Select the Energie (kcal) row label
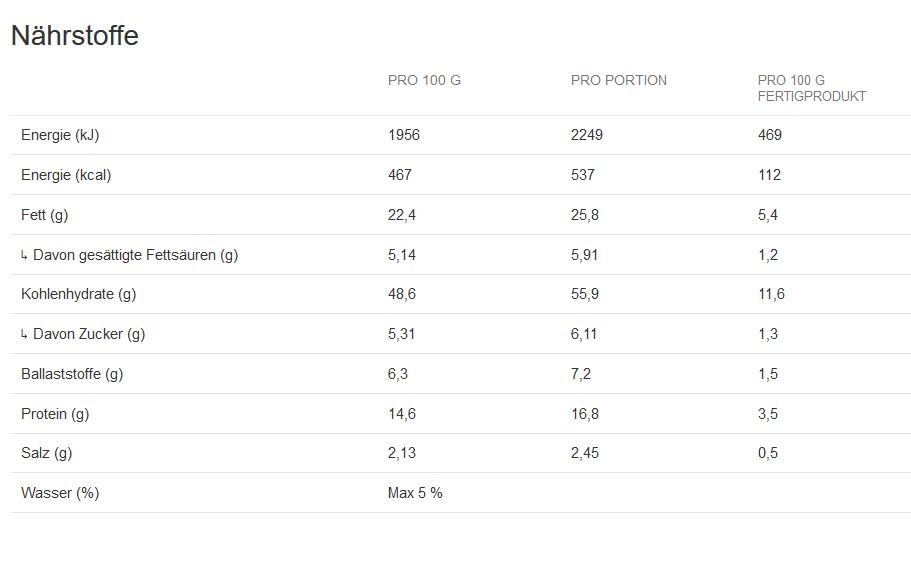 [x=66, y=175]
